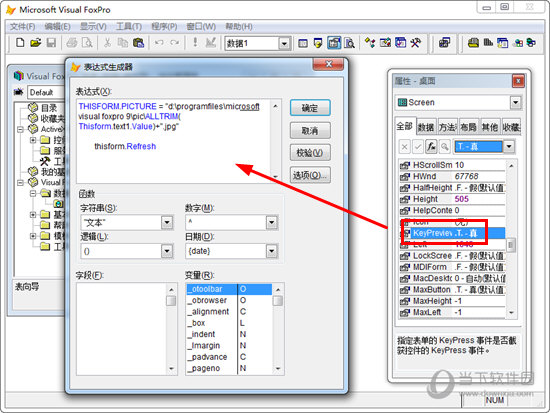Viewport: 550px width, 413px height.
Task: Open the 窗口(W) menu
Action: pyautogui.click(x=201, y=27)
